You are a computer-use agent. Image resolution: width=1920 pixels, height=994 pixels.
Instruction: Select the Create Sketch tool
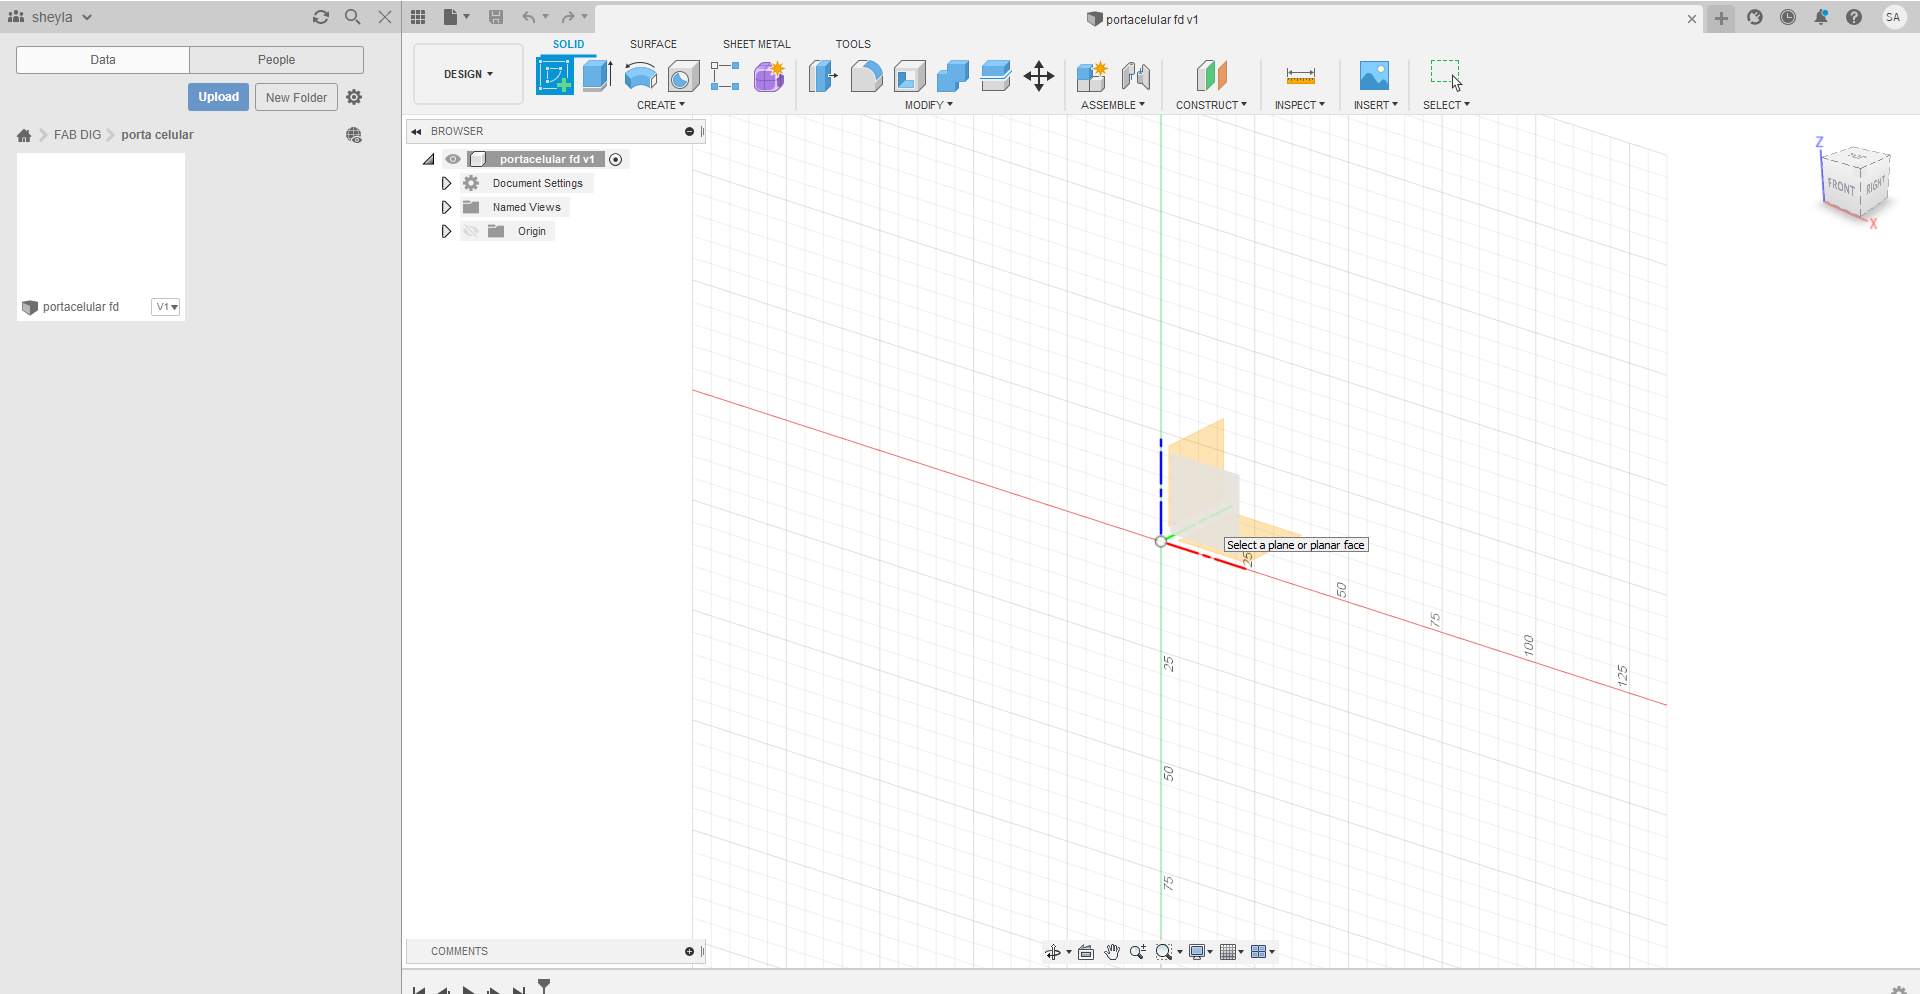[555, 76]
